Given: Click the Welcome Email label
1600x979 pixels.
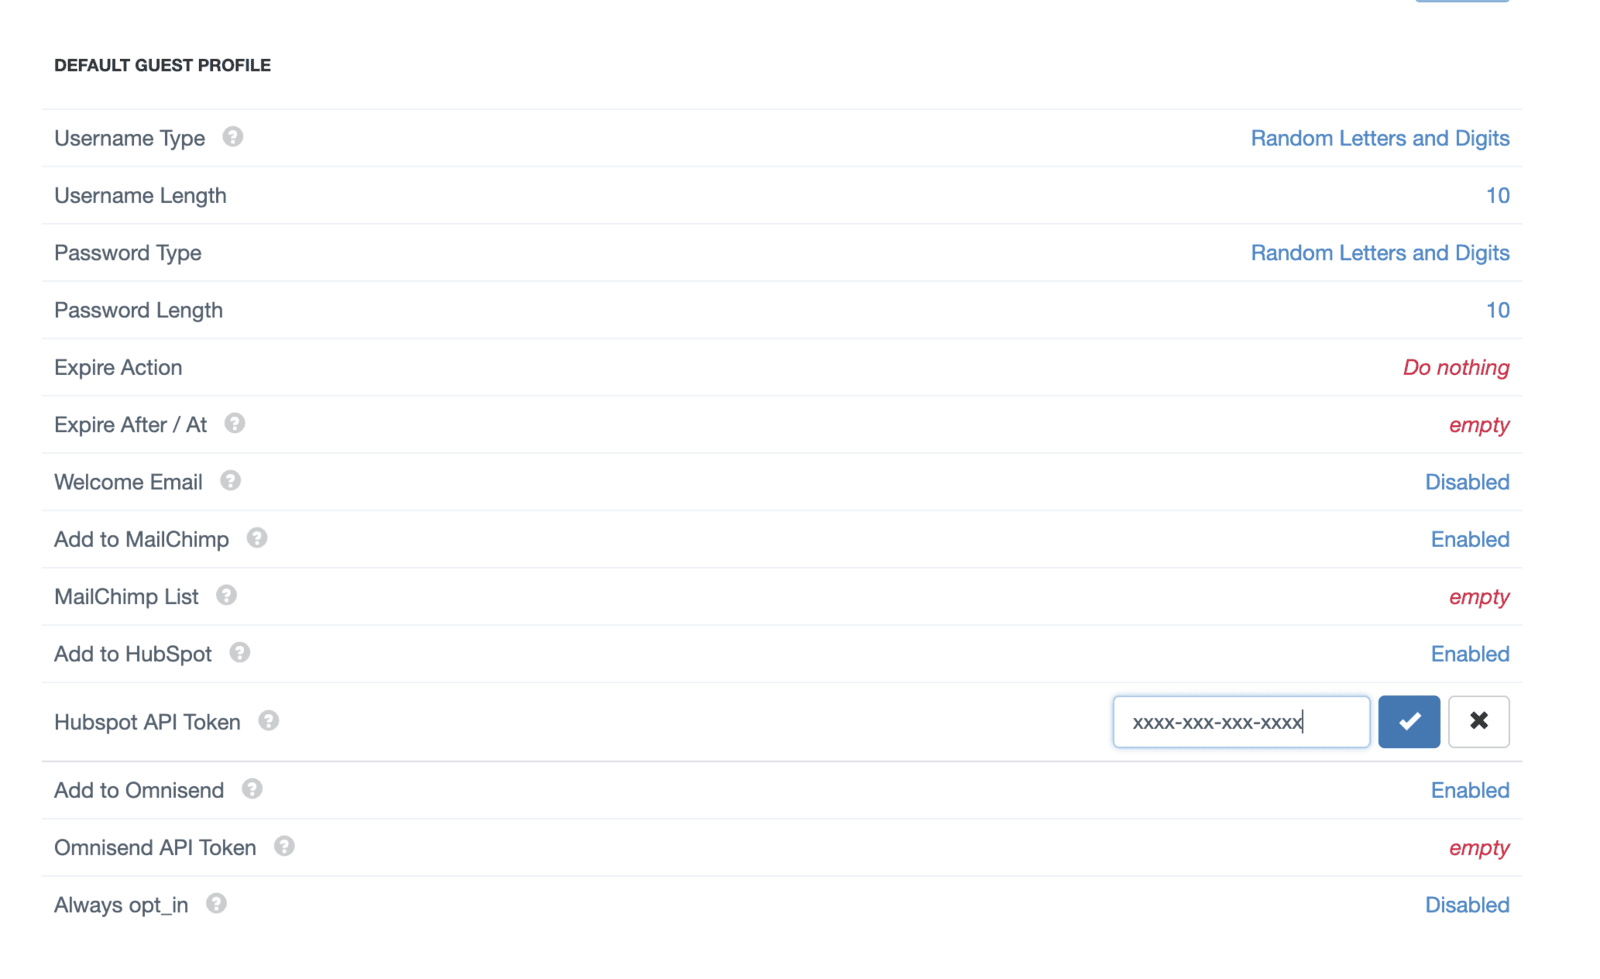Looking at the screenshot, I should (x=128, y=482).
